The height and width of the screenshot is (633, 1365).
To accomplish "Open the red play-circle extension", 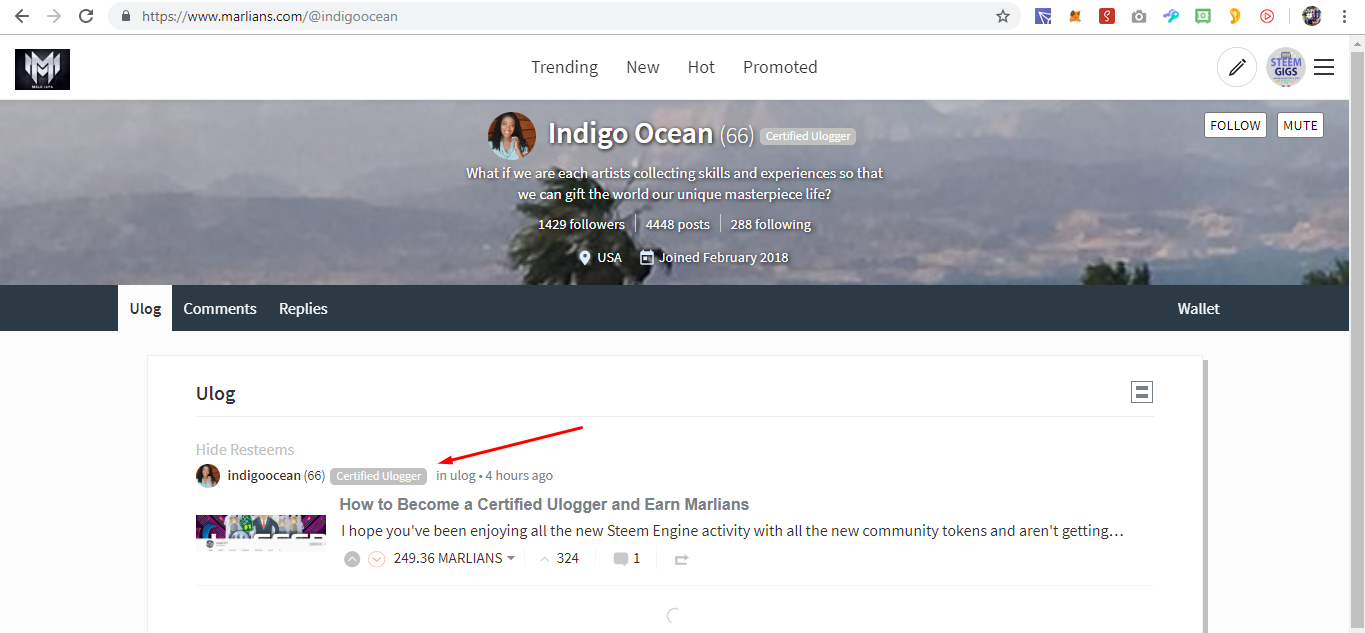I will 1267,16.
